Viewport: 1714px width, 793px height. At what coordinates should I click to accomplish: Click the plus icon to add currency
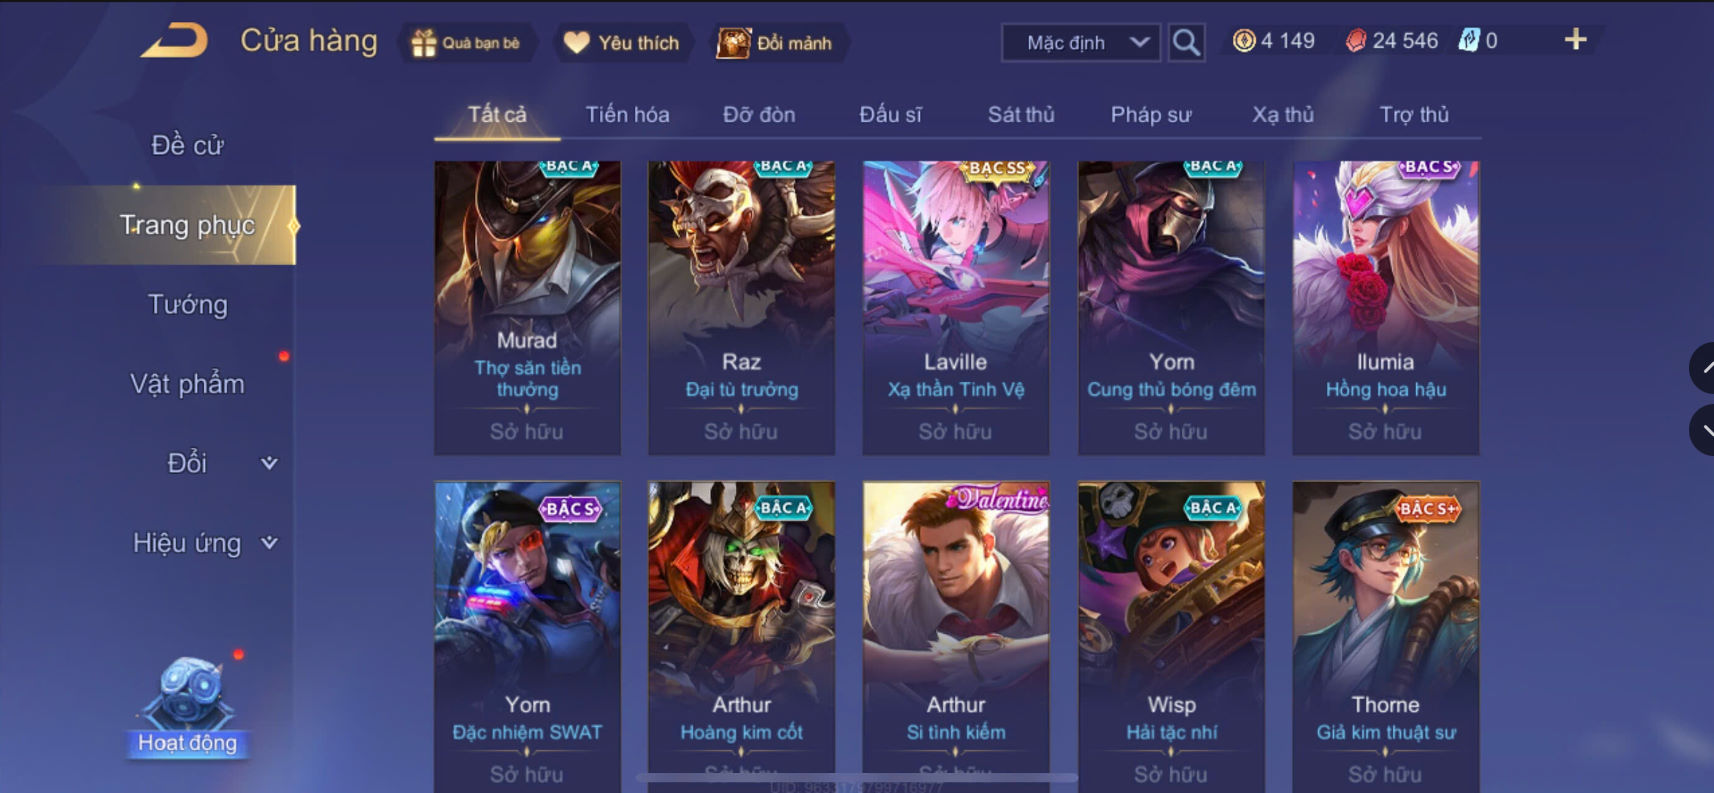(1575, 39)
